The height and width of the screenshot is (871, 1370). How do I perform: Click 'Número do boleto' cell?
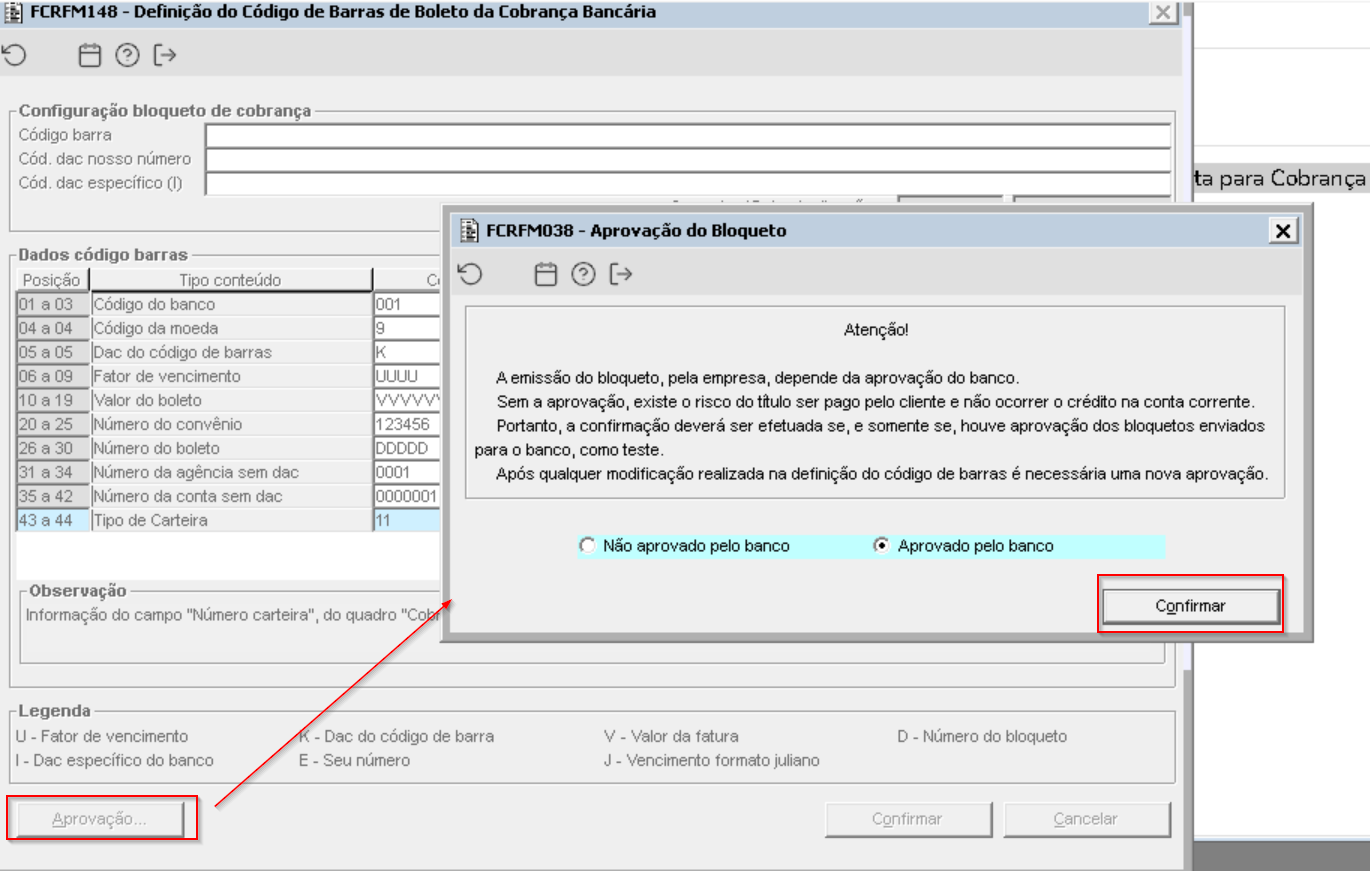231,448
